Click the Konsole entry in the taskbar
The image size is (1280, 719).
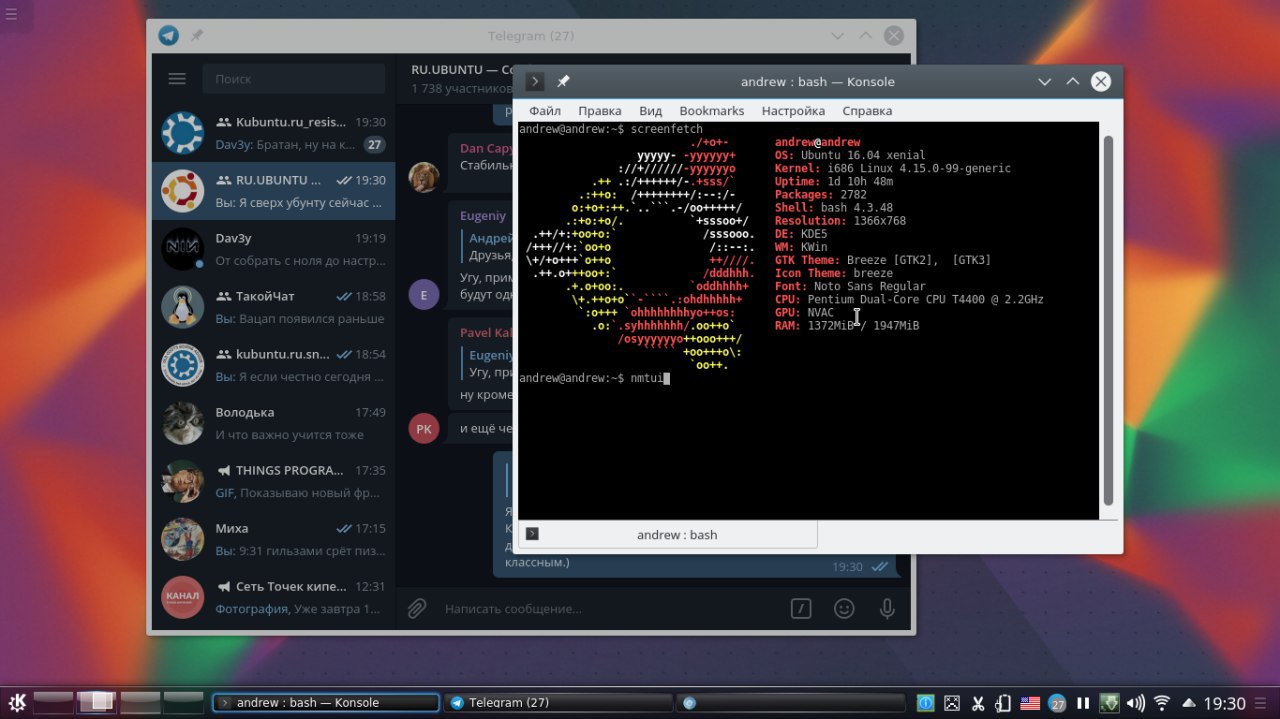click(326, 703)
